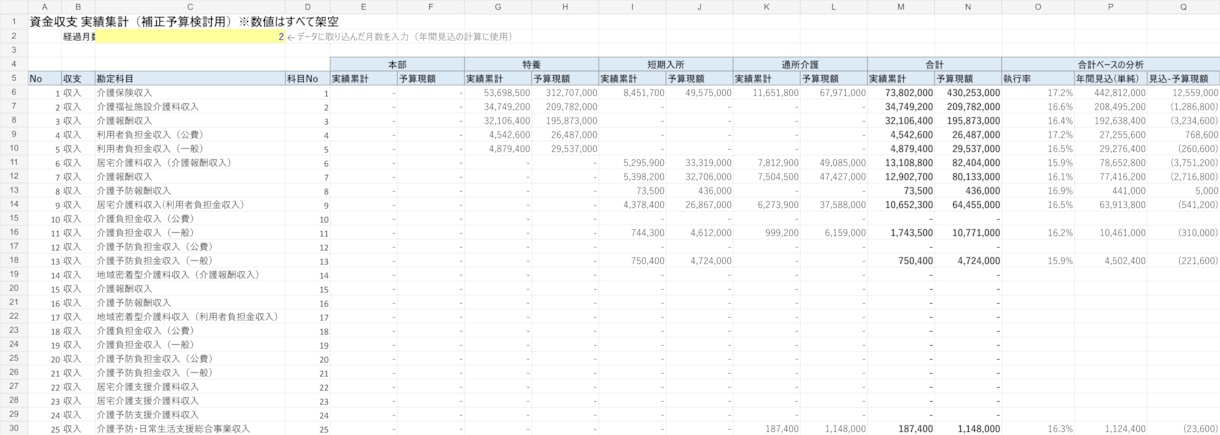Image resolution: width=1220 pixels, height=435 pixels.
Task: Click the value 4,378,400
Action: tap(643, 204)
